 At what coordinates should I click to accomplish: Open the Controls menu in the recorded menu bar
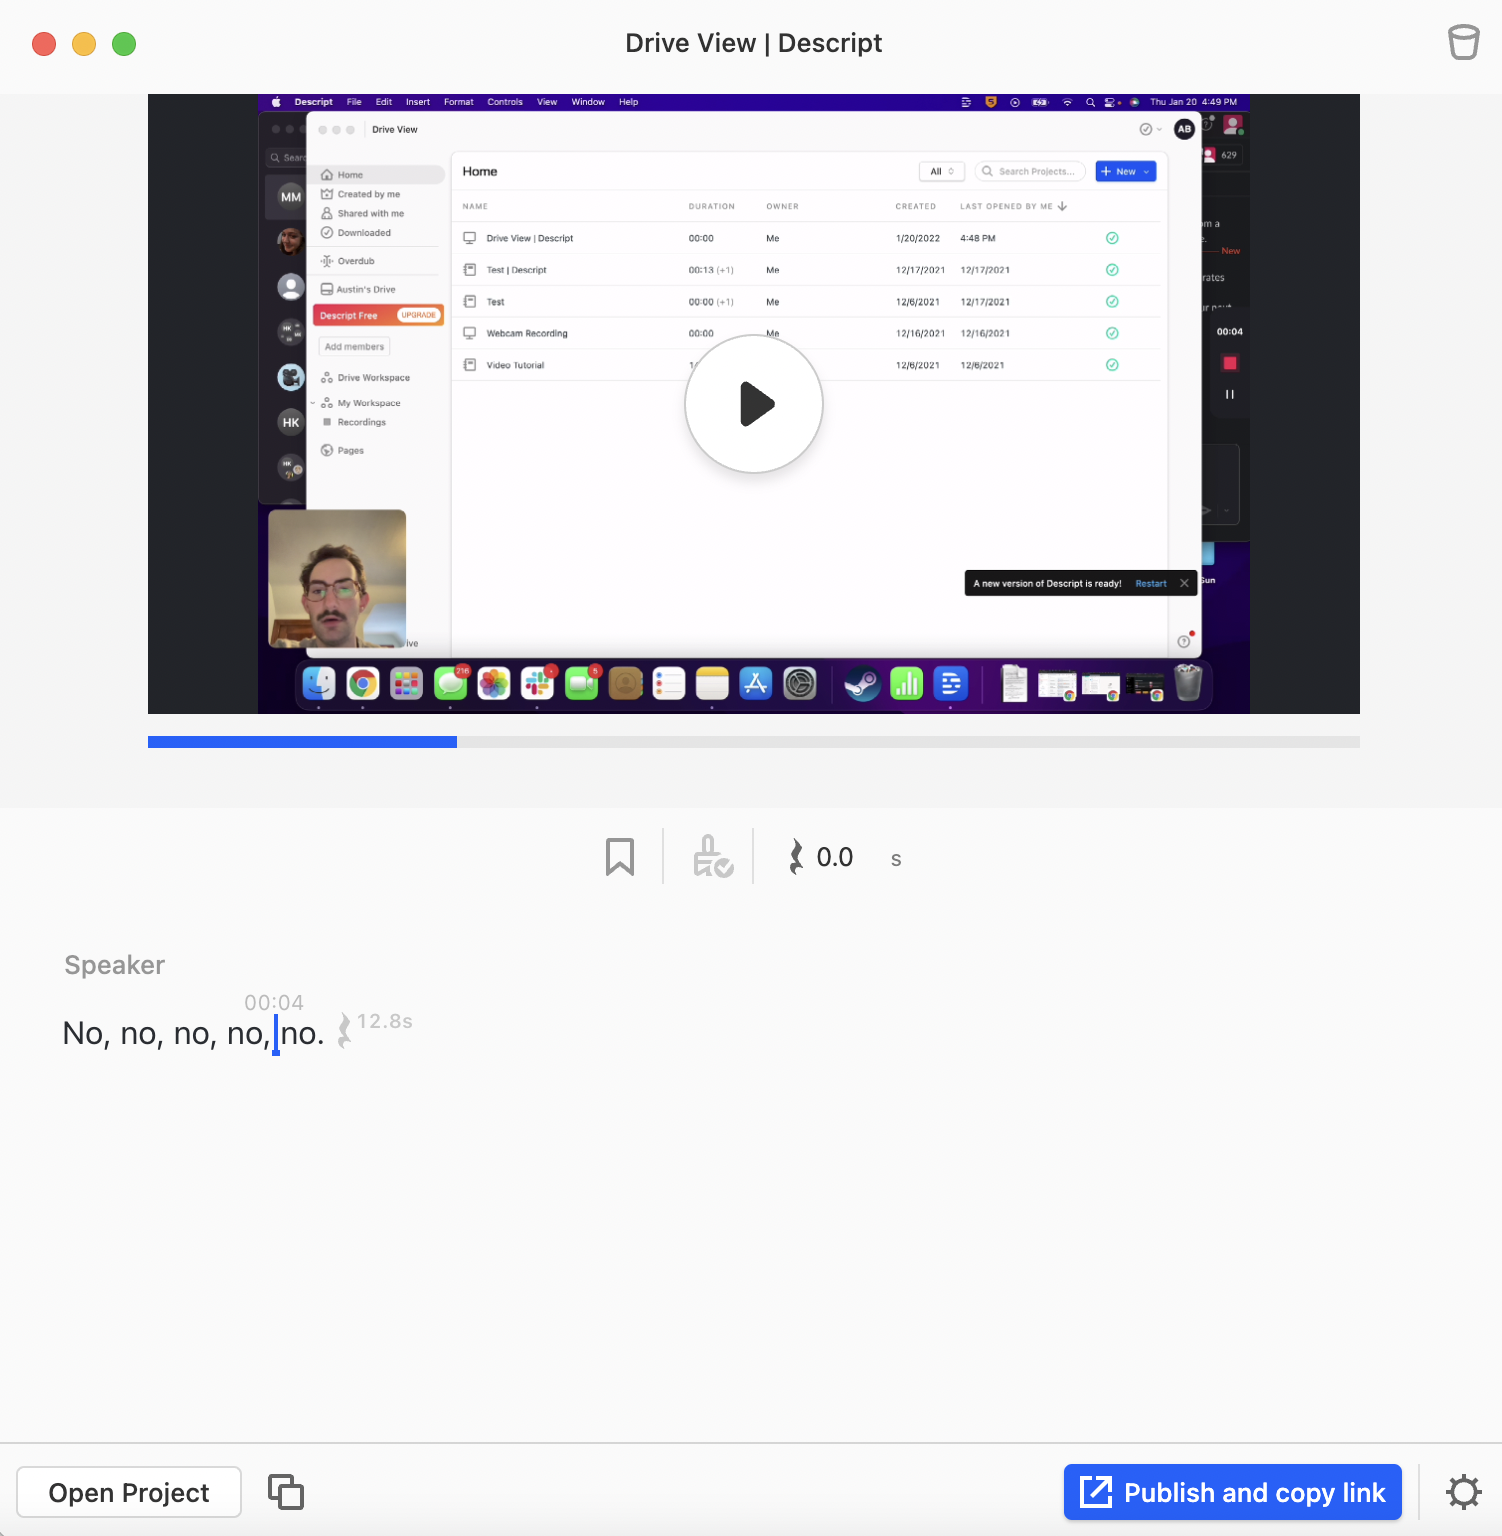(505, 101)
